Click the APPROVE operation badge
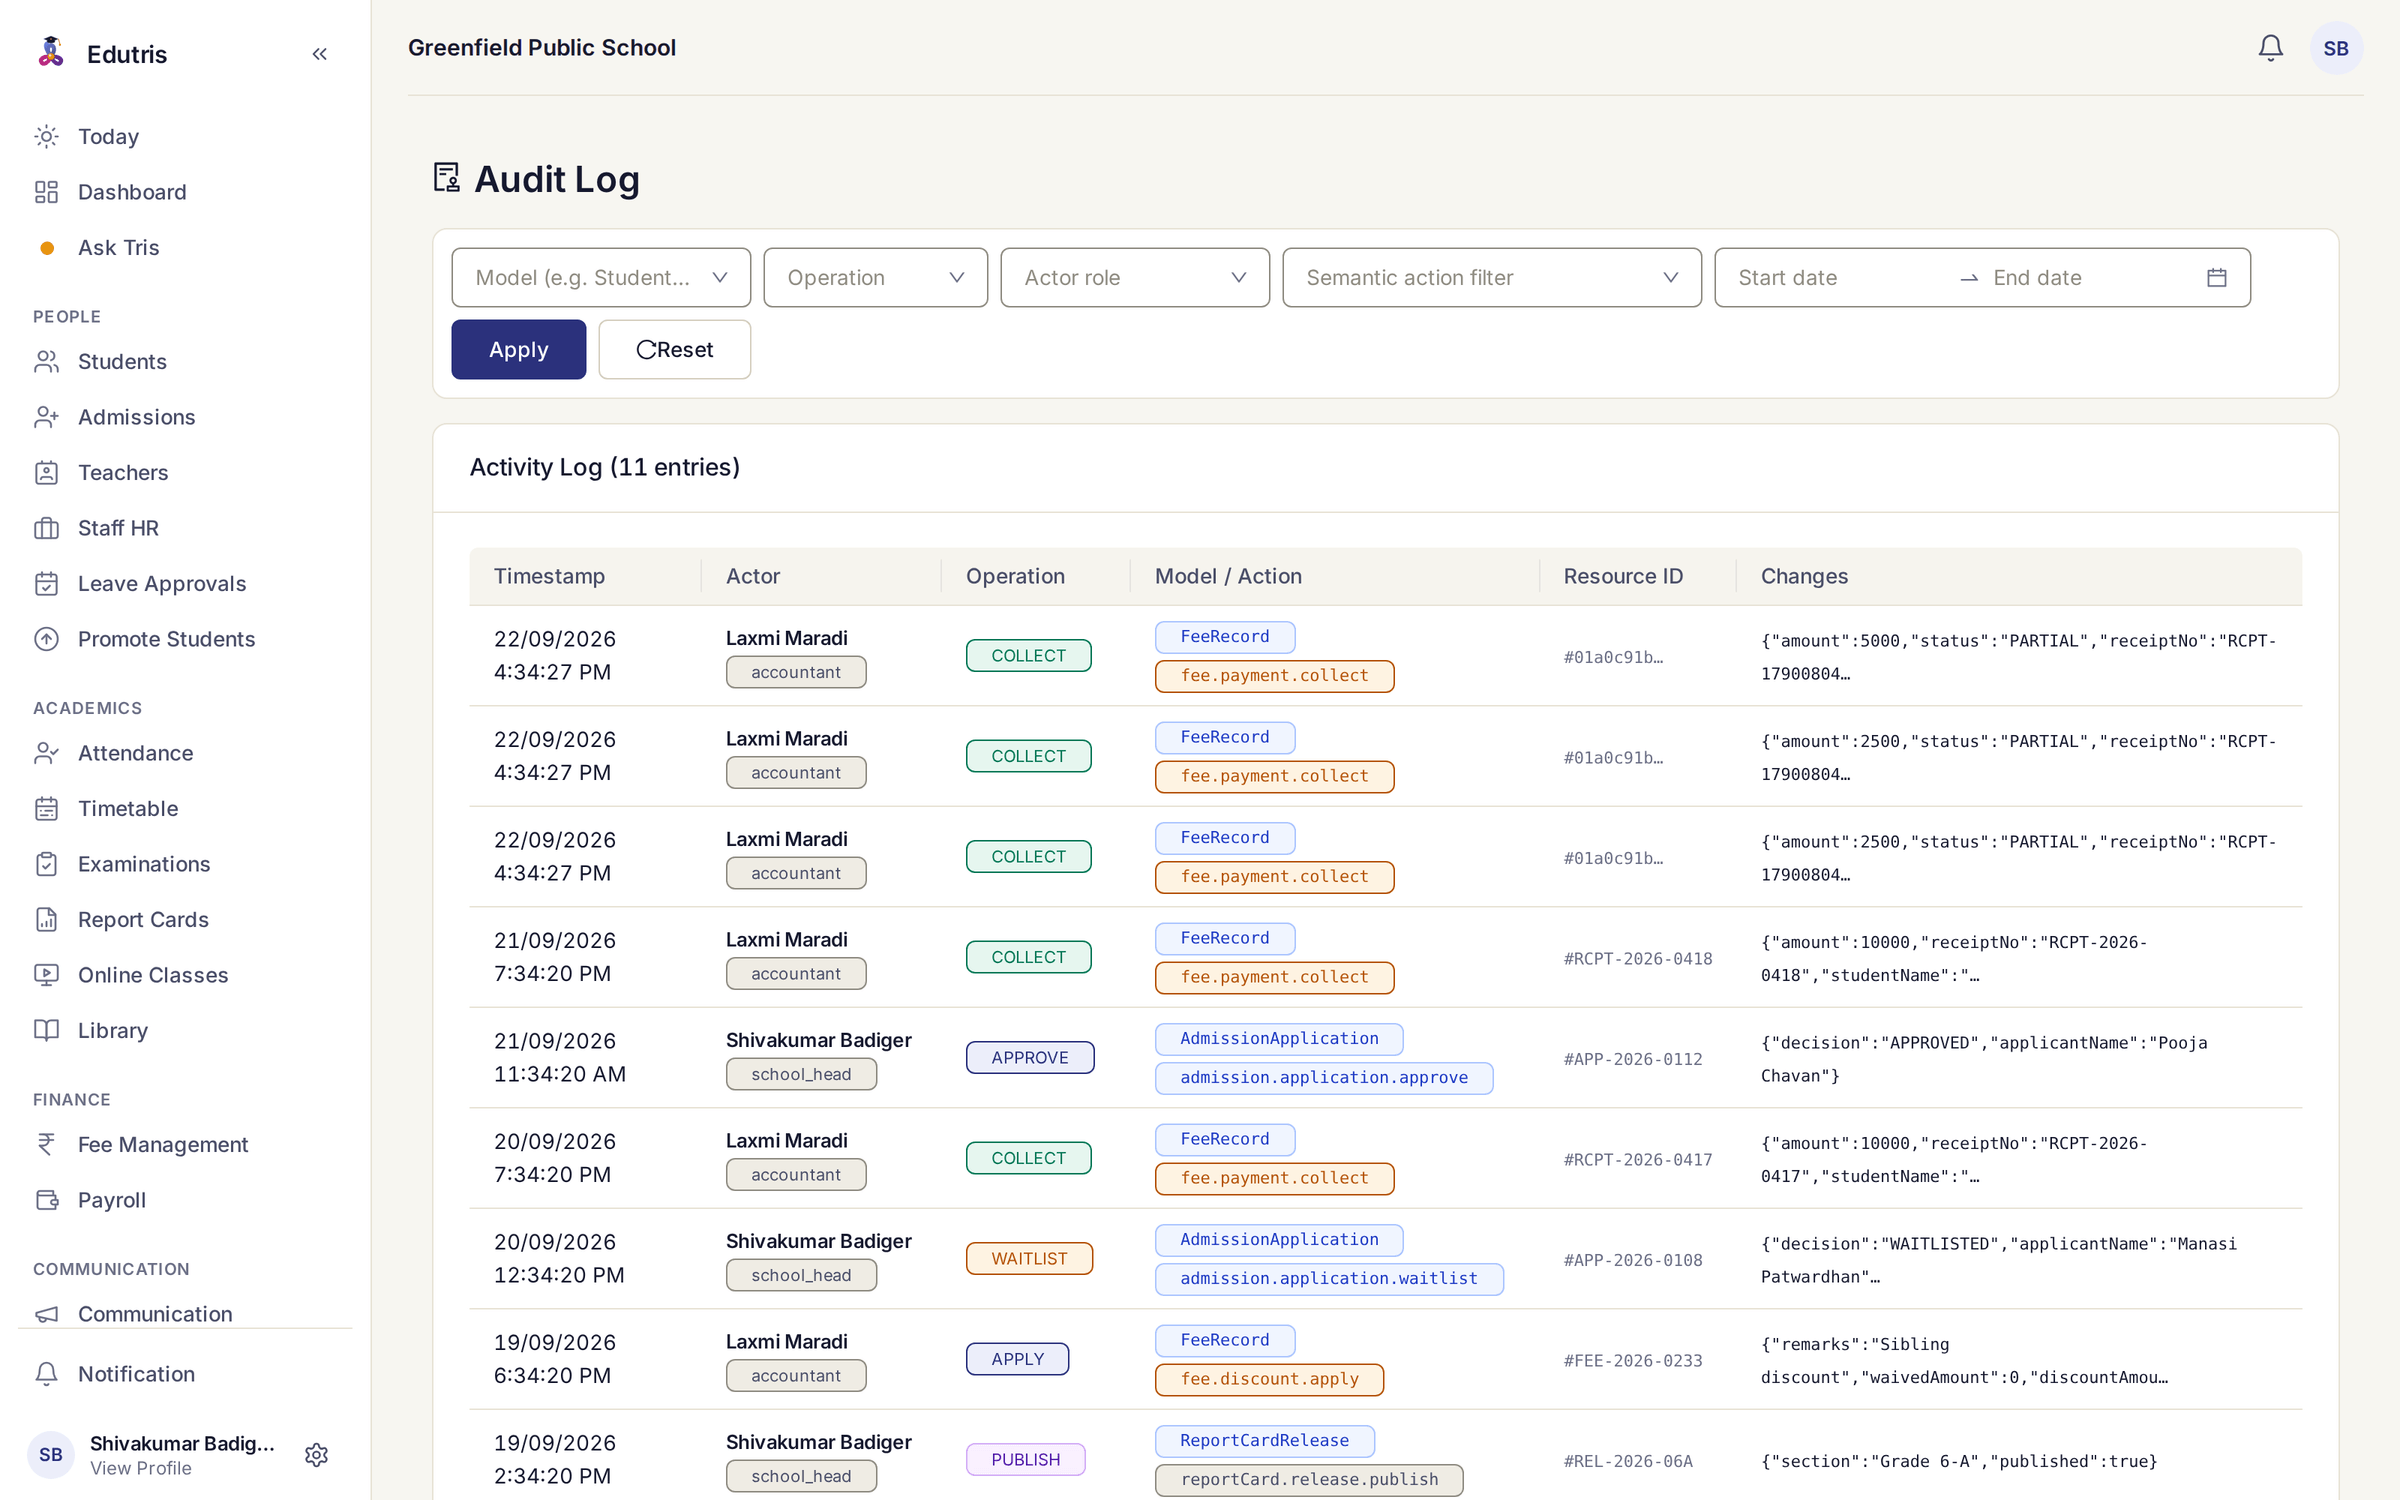The width and height of the screenshot is (2400, 1500). pyautogui.click(x=1029, y=1058)
